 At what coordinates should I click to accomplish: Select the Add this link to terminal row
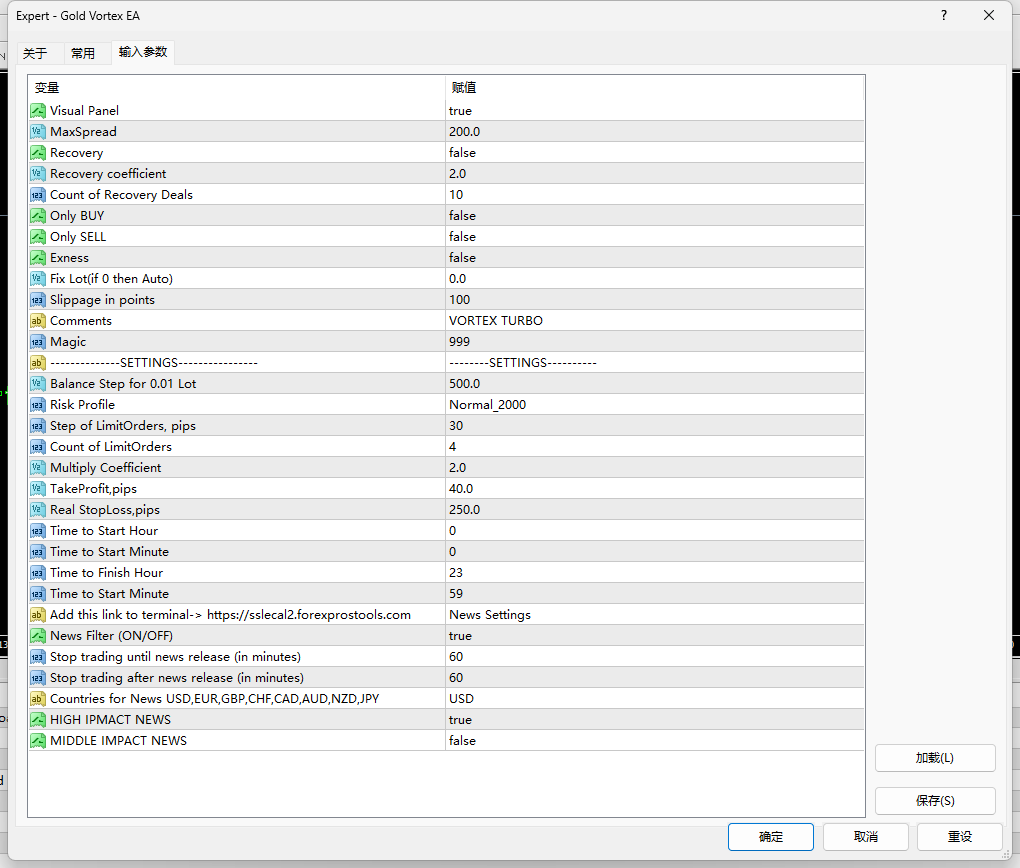446,615
